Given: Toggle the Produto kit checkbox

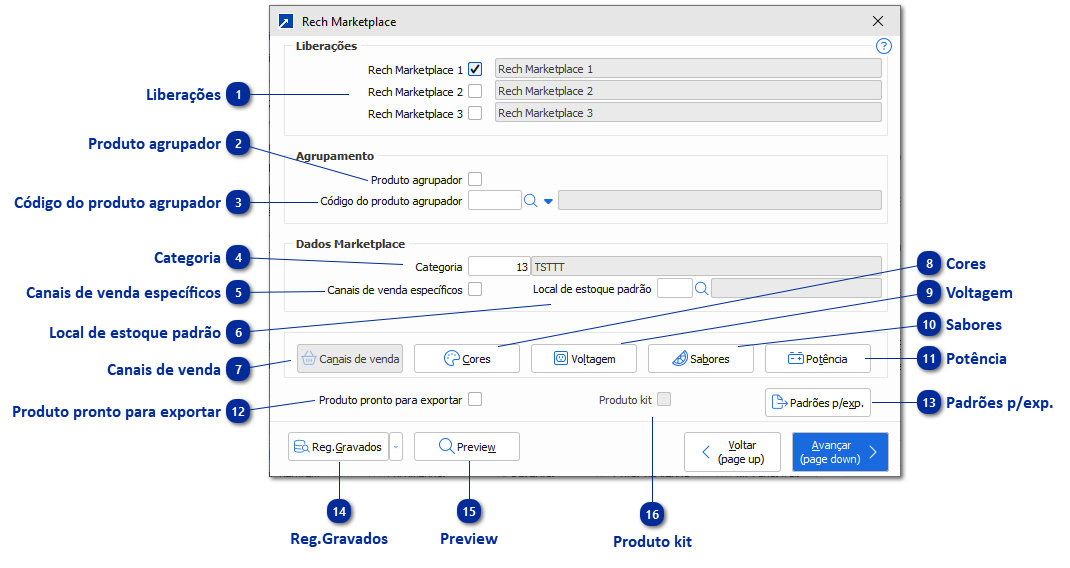Looking at the screenshot, I should pos(663,399).
